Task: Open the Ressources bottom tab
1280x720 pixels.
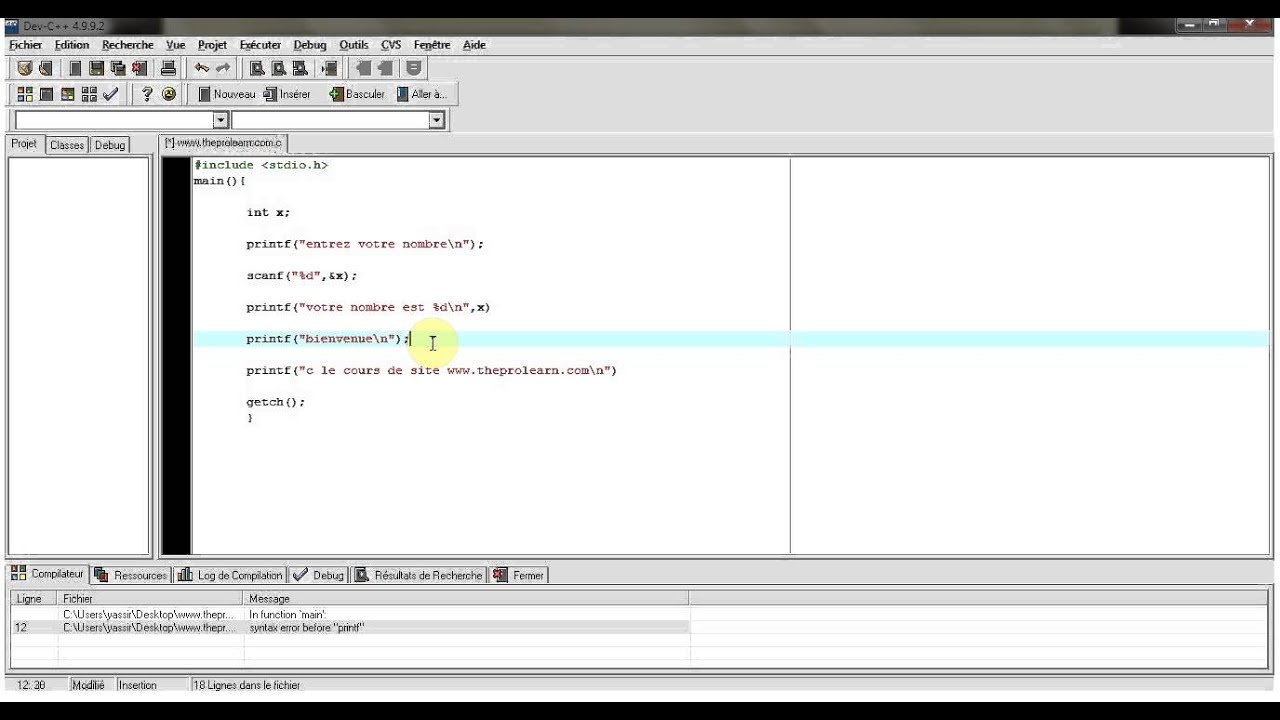Action: coord(131,575)
